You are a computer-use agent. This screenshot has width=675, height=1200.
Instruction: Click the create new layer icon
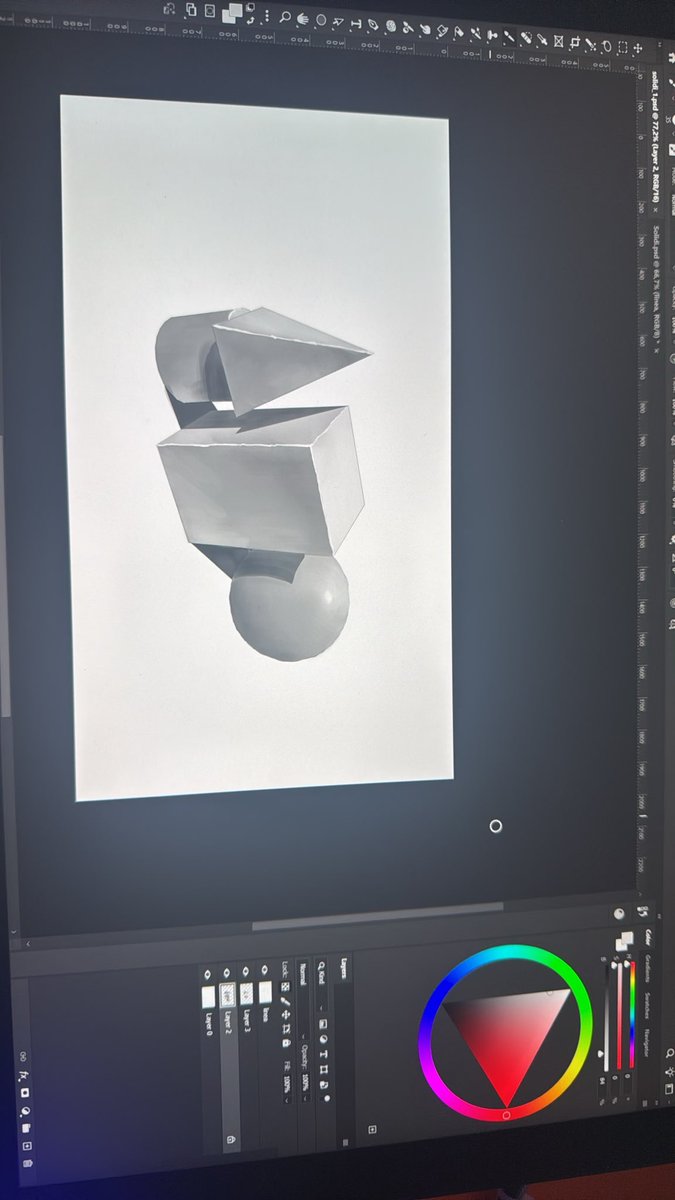(27, 1146)
